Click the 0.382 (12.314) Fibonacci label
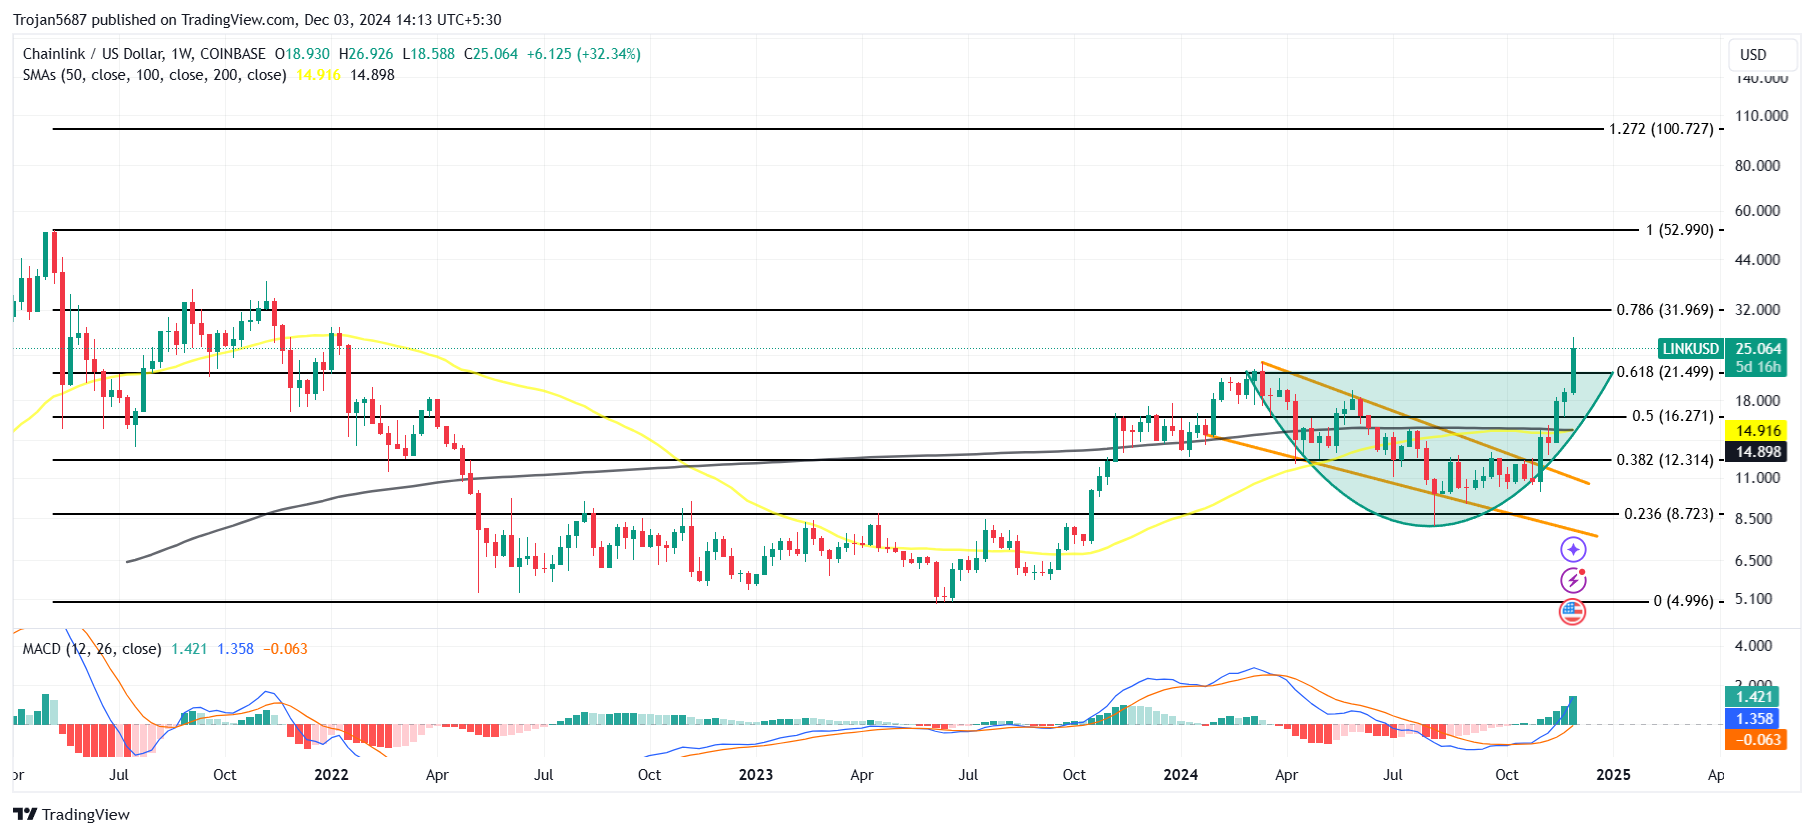The image size is (1814, 836). (x=1665, y=460)
